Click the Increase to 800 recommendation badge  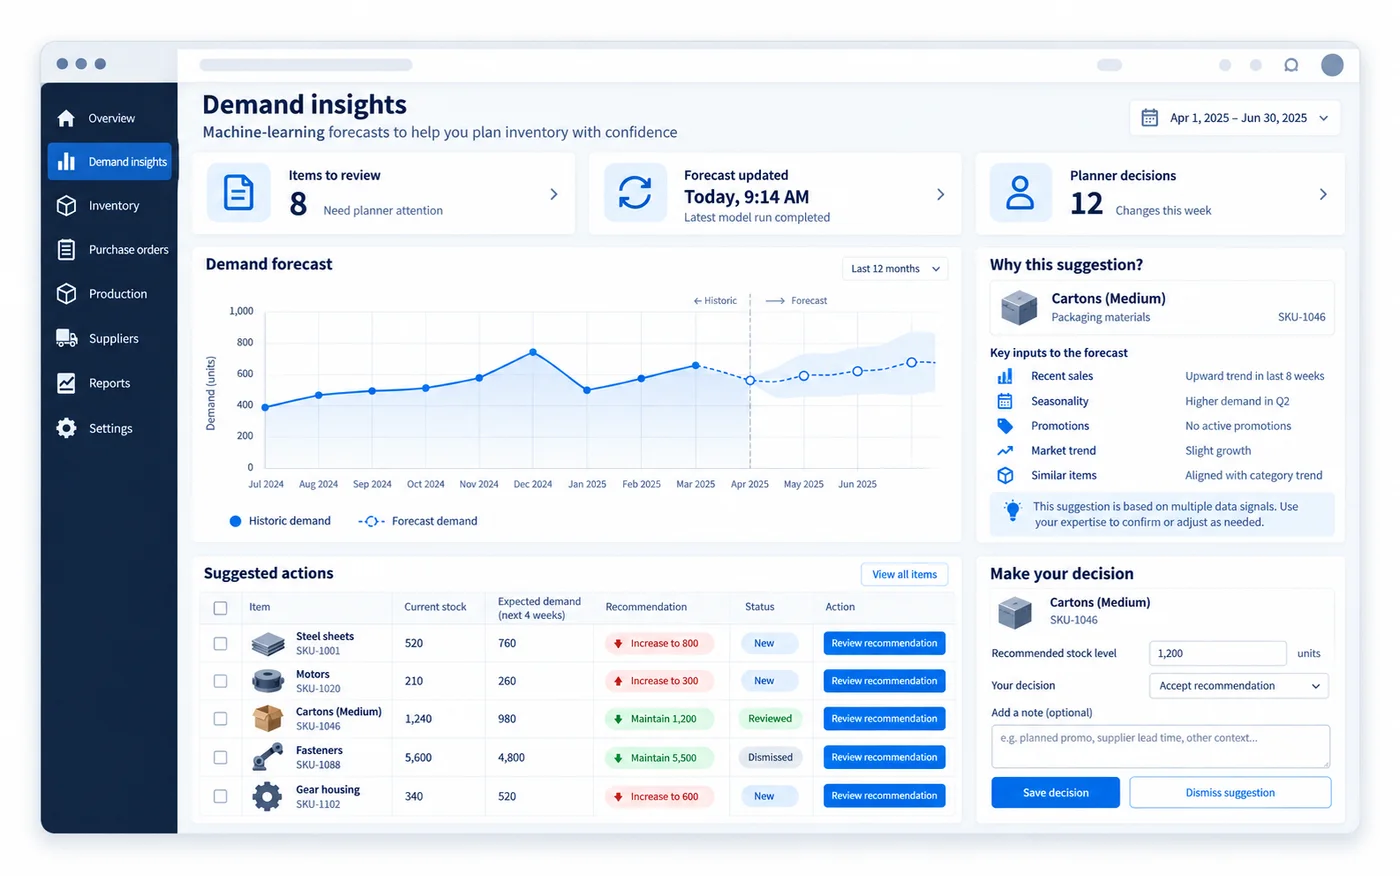(659, 644)
